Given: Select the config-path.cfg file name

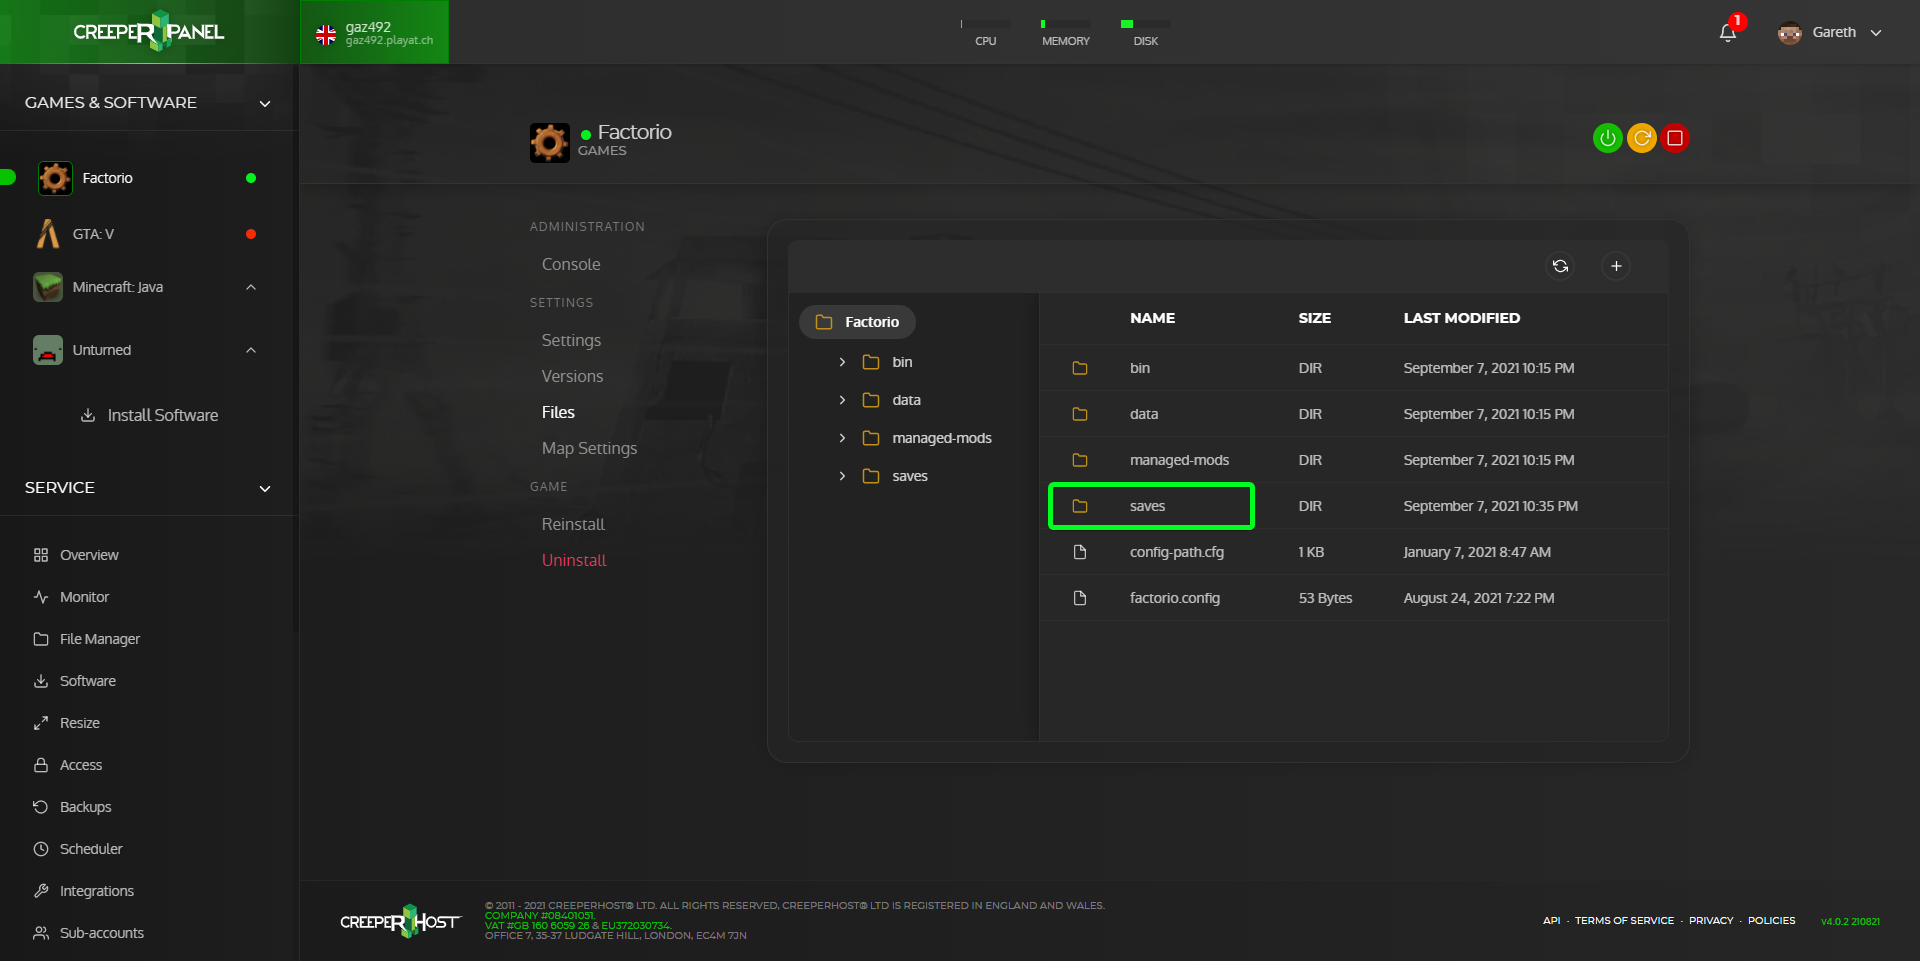Looking at the screenshot, I should [x=1177, y=552].
